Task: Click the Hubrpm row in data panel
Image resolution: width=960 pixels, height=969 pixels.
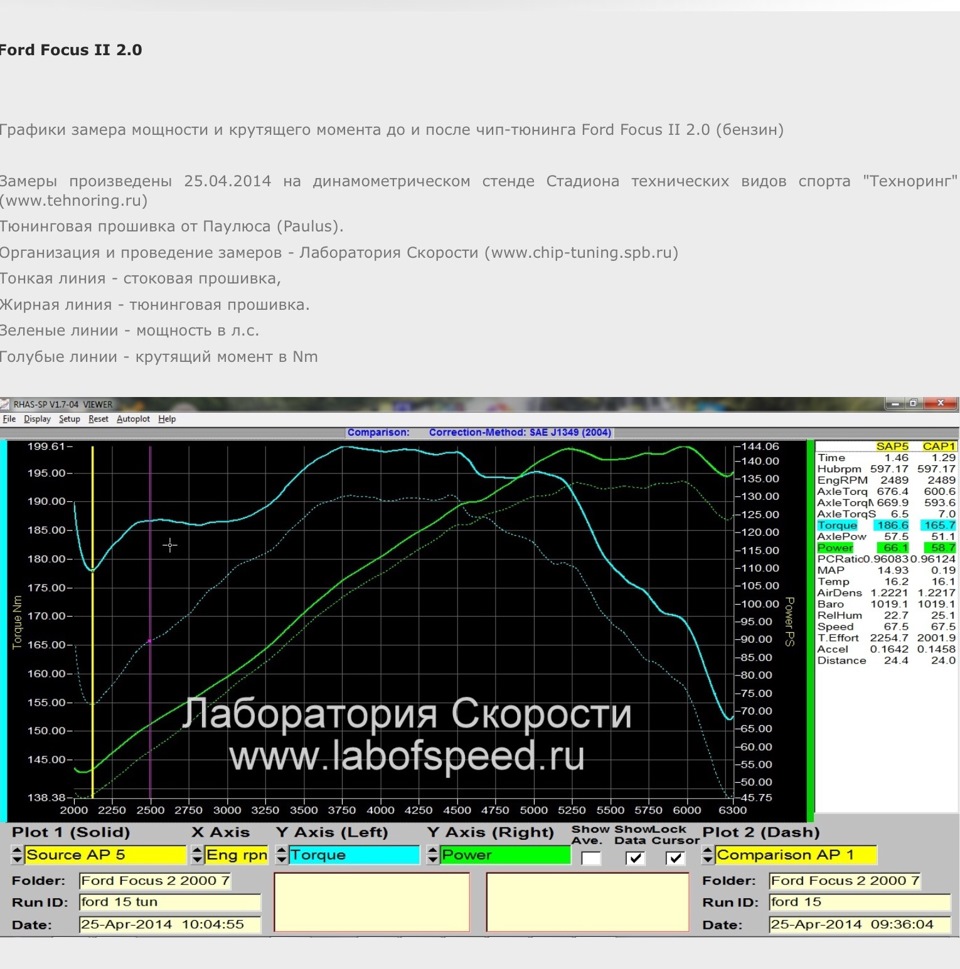Action: click(886, 469)
